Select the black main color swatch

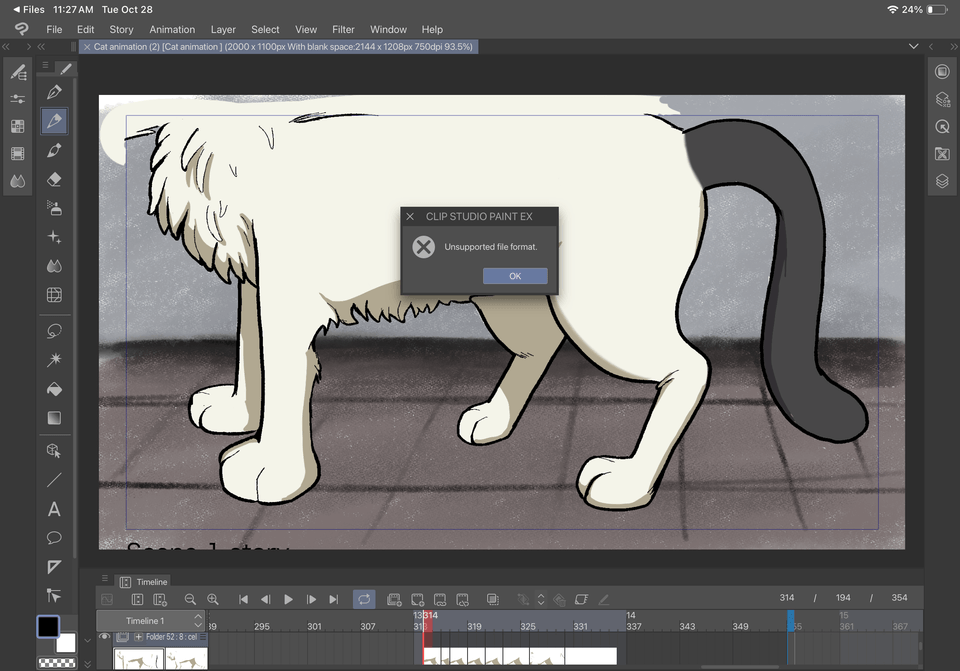tap(48, 626)
